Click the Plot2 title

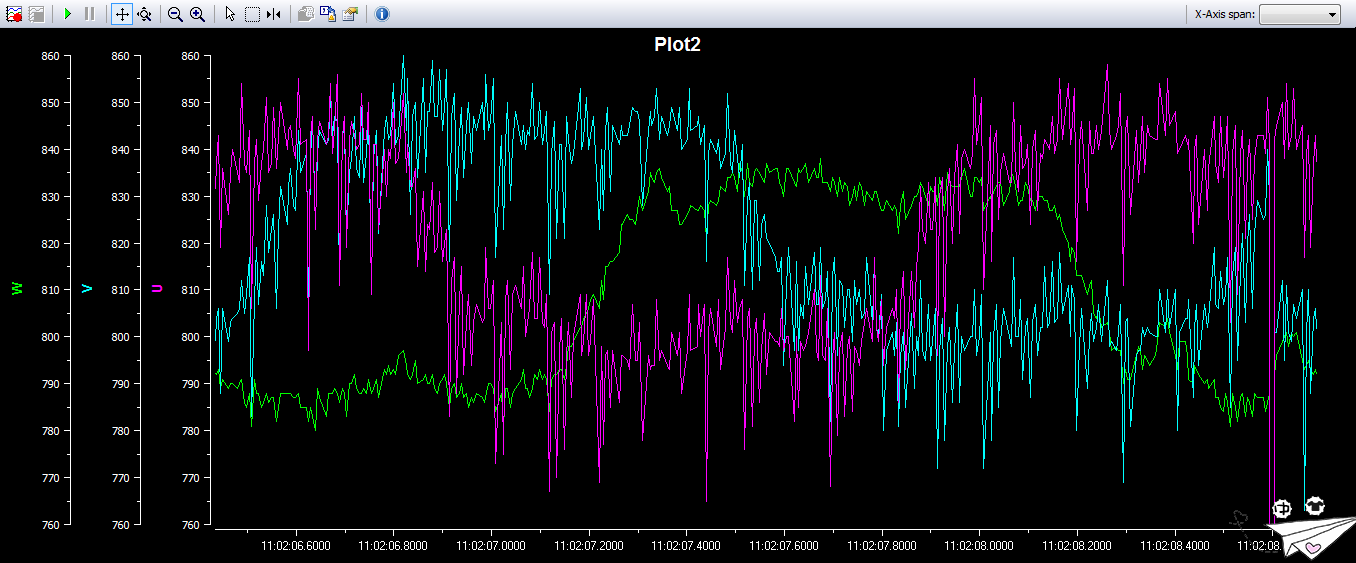(x=677, y=44)
